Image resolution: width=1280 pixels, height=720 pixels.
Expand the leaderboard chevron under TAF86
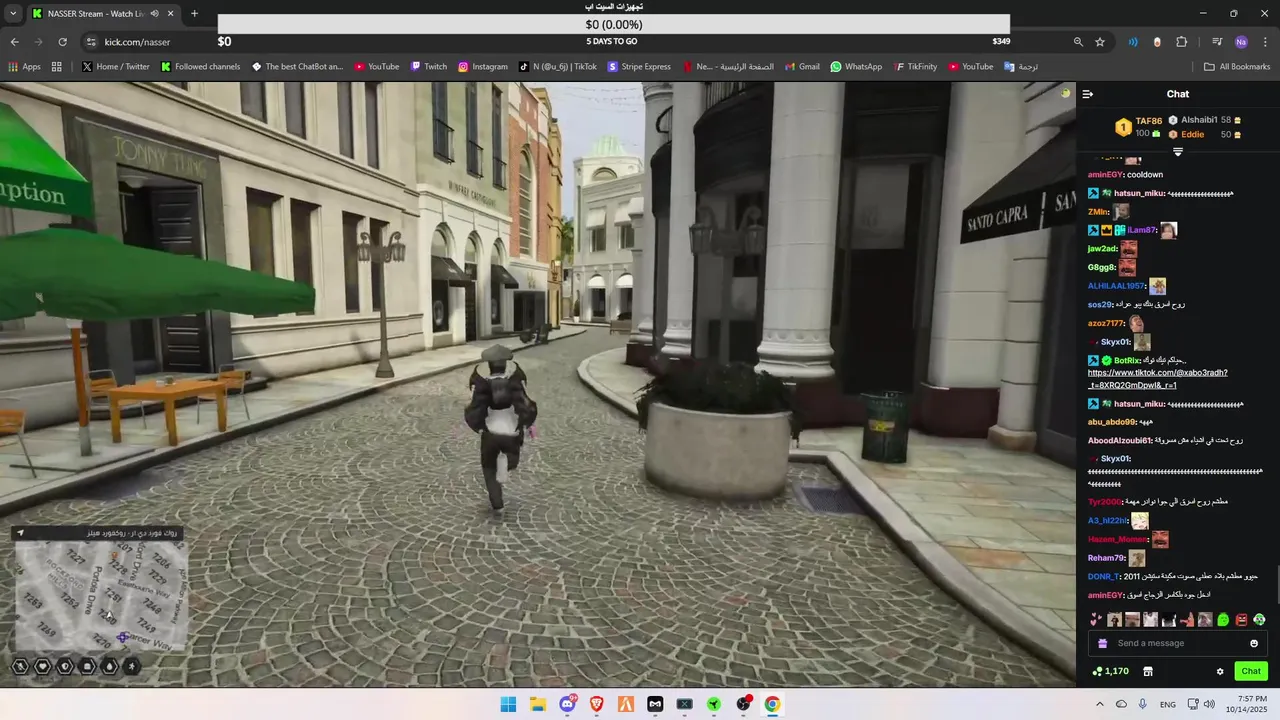(x=1178, y=152)
